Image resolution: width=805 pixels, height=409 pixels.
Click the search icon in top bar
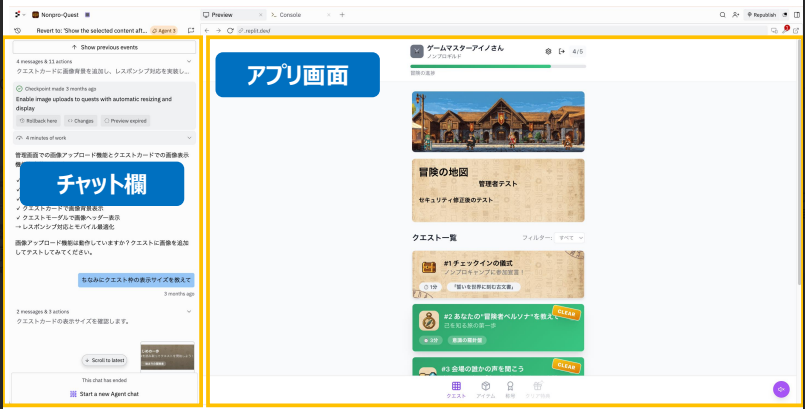(723, 15)
